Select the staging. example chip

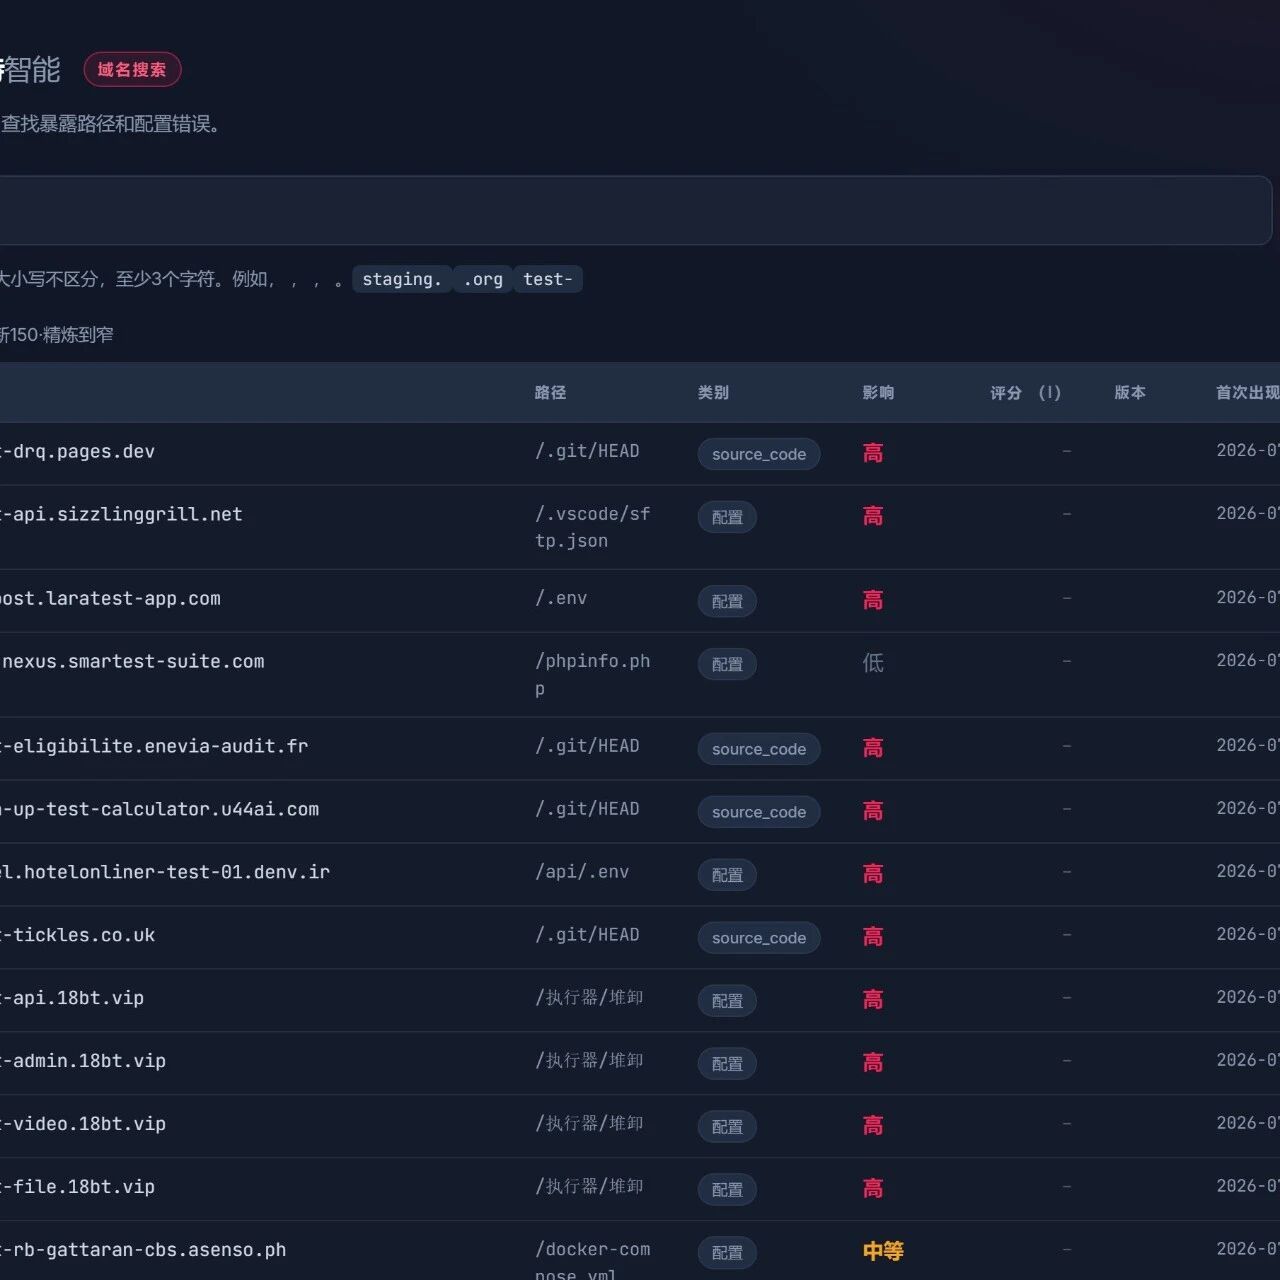[402, 279]
